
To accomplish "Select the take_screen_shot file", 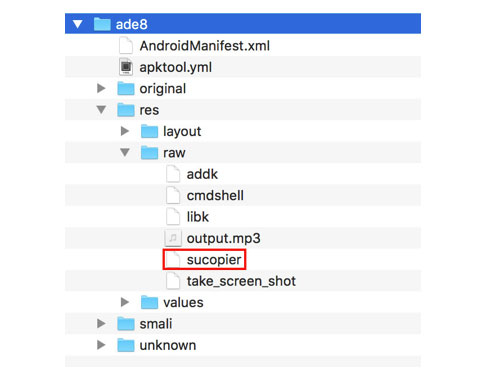I will [243, 281].
